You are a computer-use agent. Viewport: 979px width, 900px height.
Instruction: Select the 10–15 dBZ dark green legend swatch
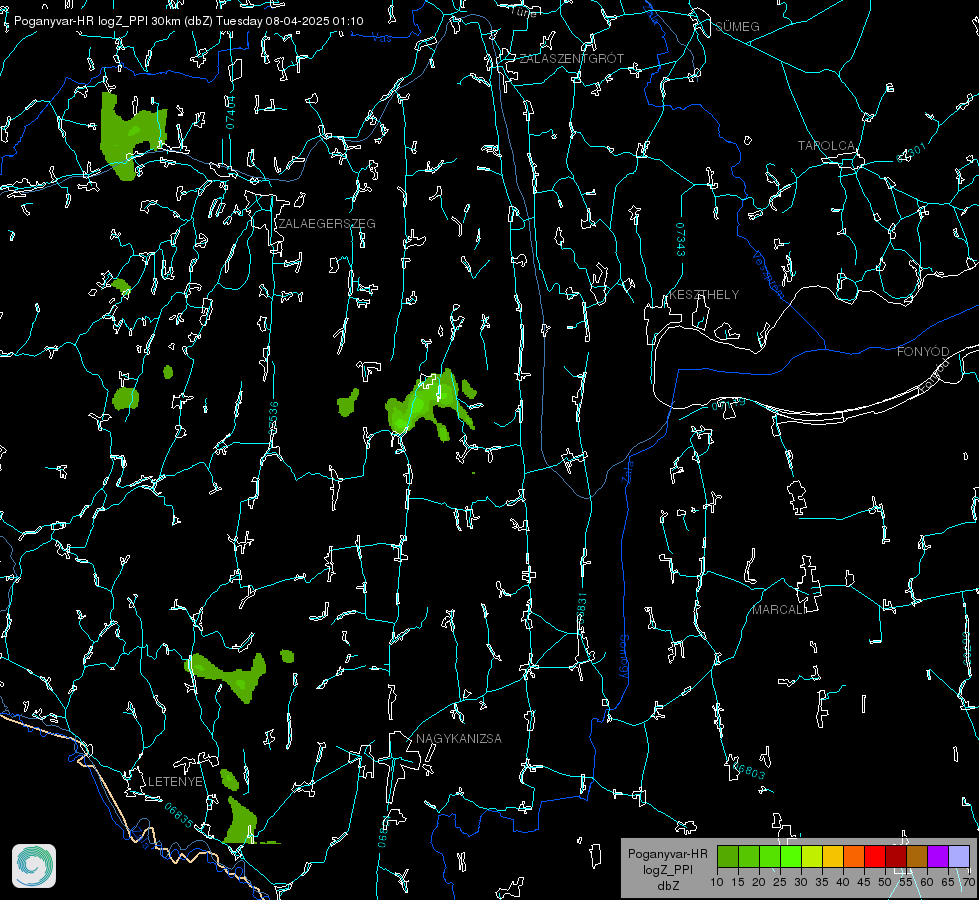click(x=728, y=856)
